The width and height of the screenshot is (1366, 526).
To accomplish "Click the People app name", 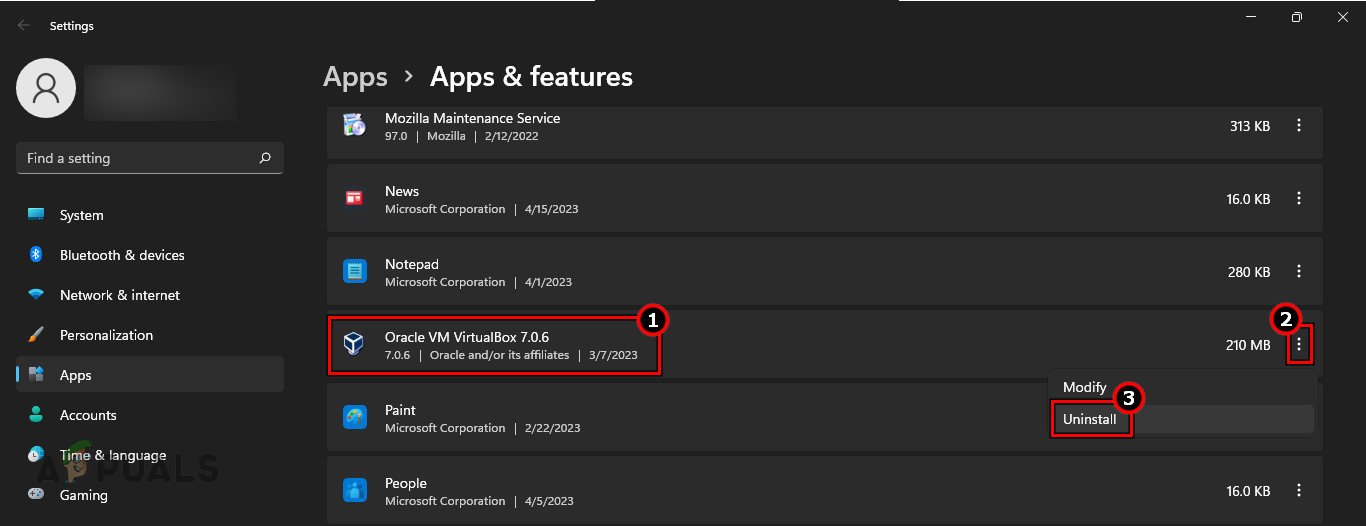I will pyautogui.click(x=406, y=483).
